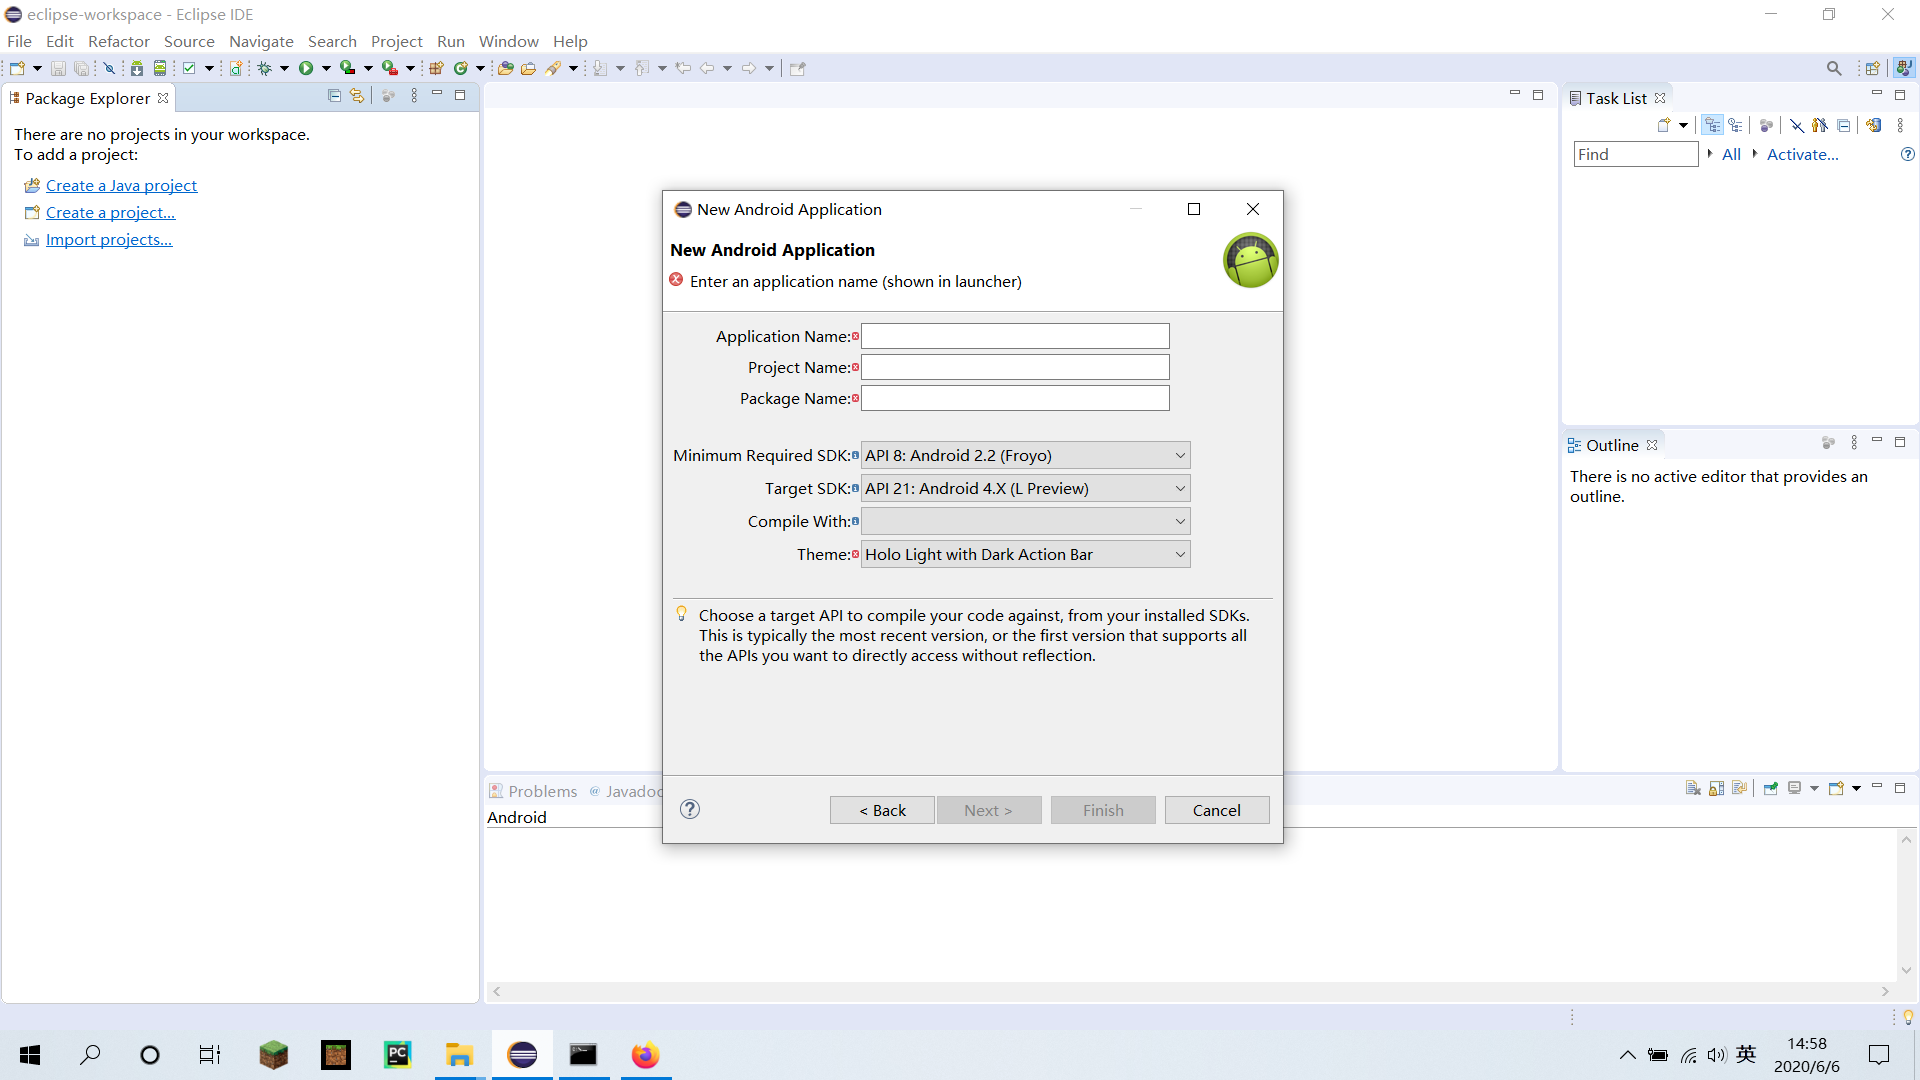1920x1080 pixels.
Task: Toggle Scheduled view in Task List
Action: [1736, 125]
